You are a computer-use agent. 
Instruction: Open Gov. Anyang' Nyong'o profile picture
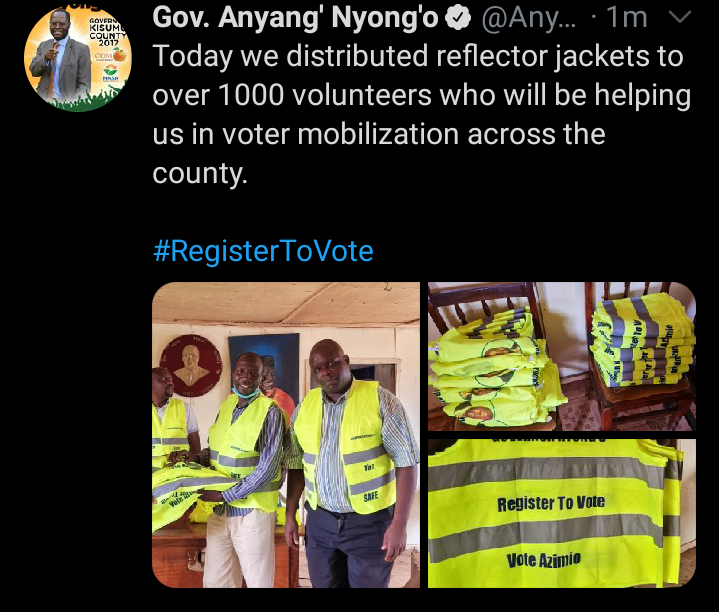click(77, 58)
